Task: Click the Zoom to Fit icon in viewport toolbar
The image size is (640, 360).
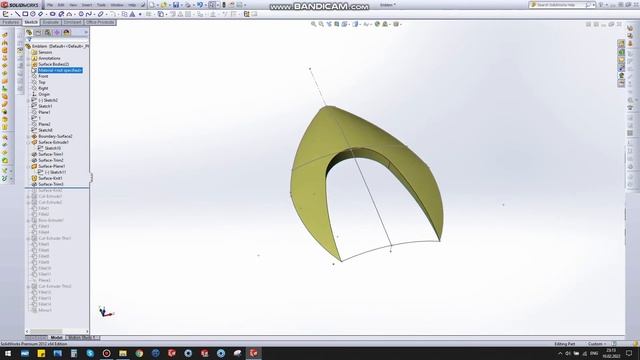Action: click(313, 24)
